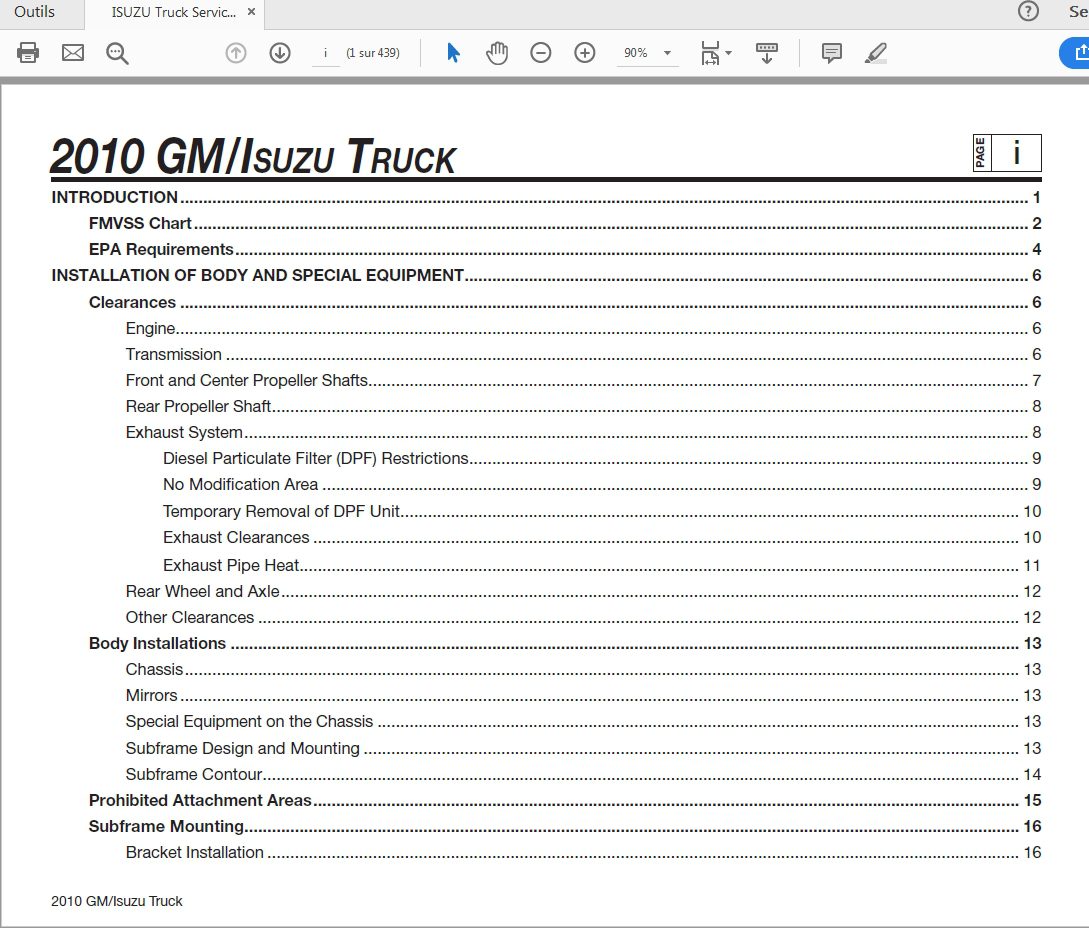Image resolution: width=1089 pixels, height=928 pixels.
Task: Click the scrolling mode keyboard icon
Action: click(x=767, y=53)
